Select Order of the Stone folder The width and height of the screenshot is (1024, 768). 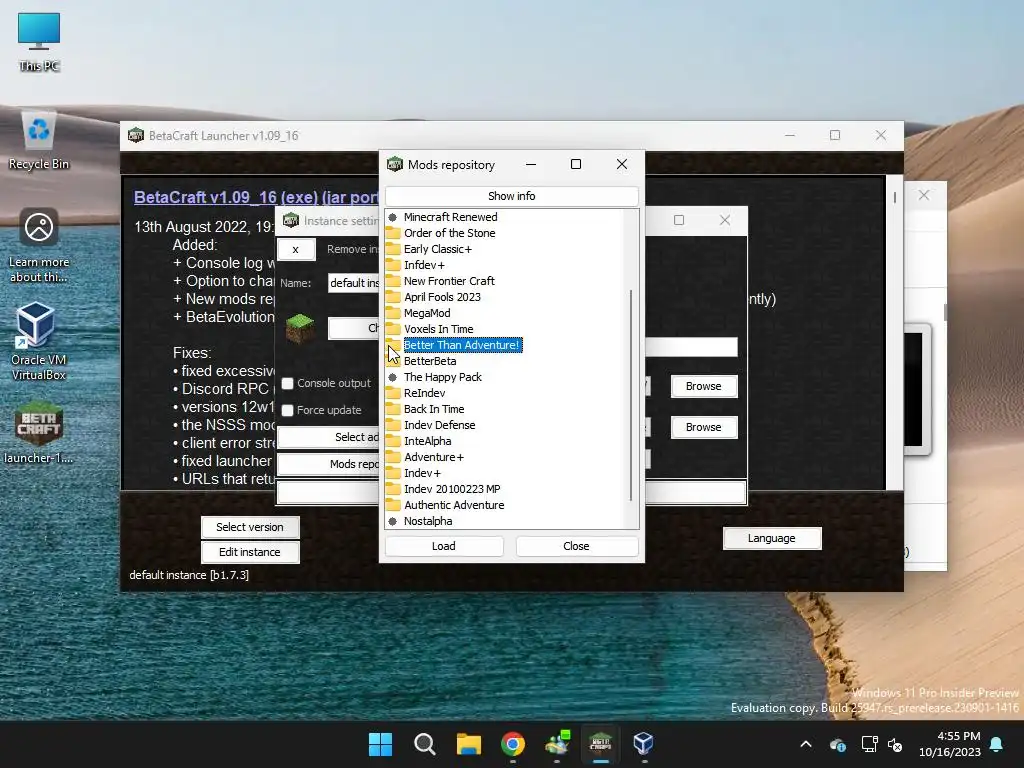pyautogui.click(x=449, y=233)
